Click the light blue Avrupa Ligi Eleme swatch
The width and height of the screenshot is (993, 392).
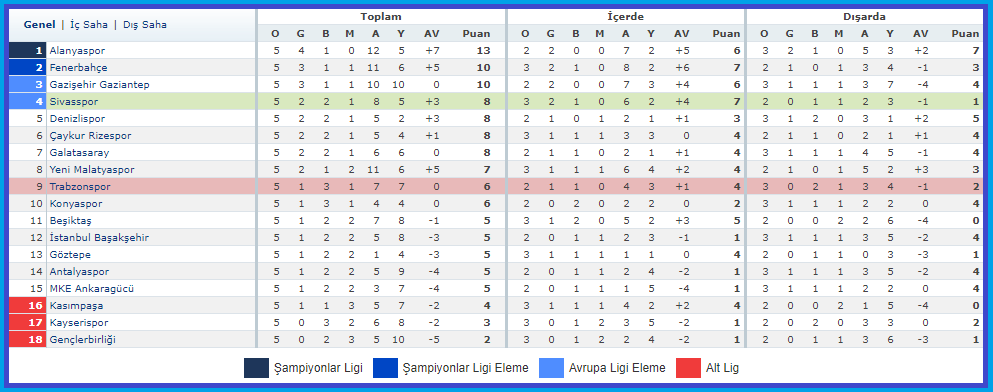pyautogui.click(x=551, y=368)
